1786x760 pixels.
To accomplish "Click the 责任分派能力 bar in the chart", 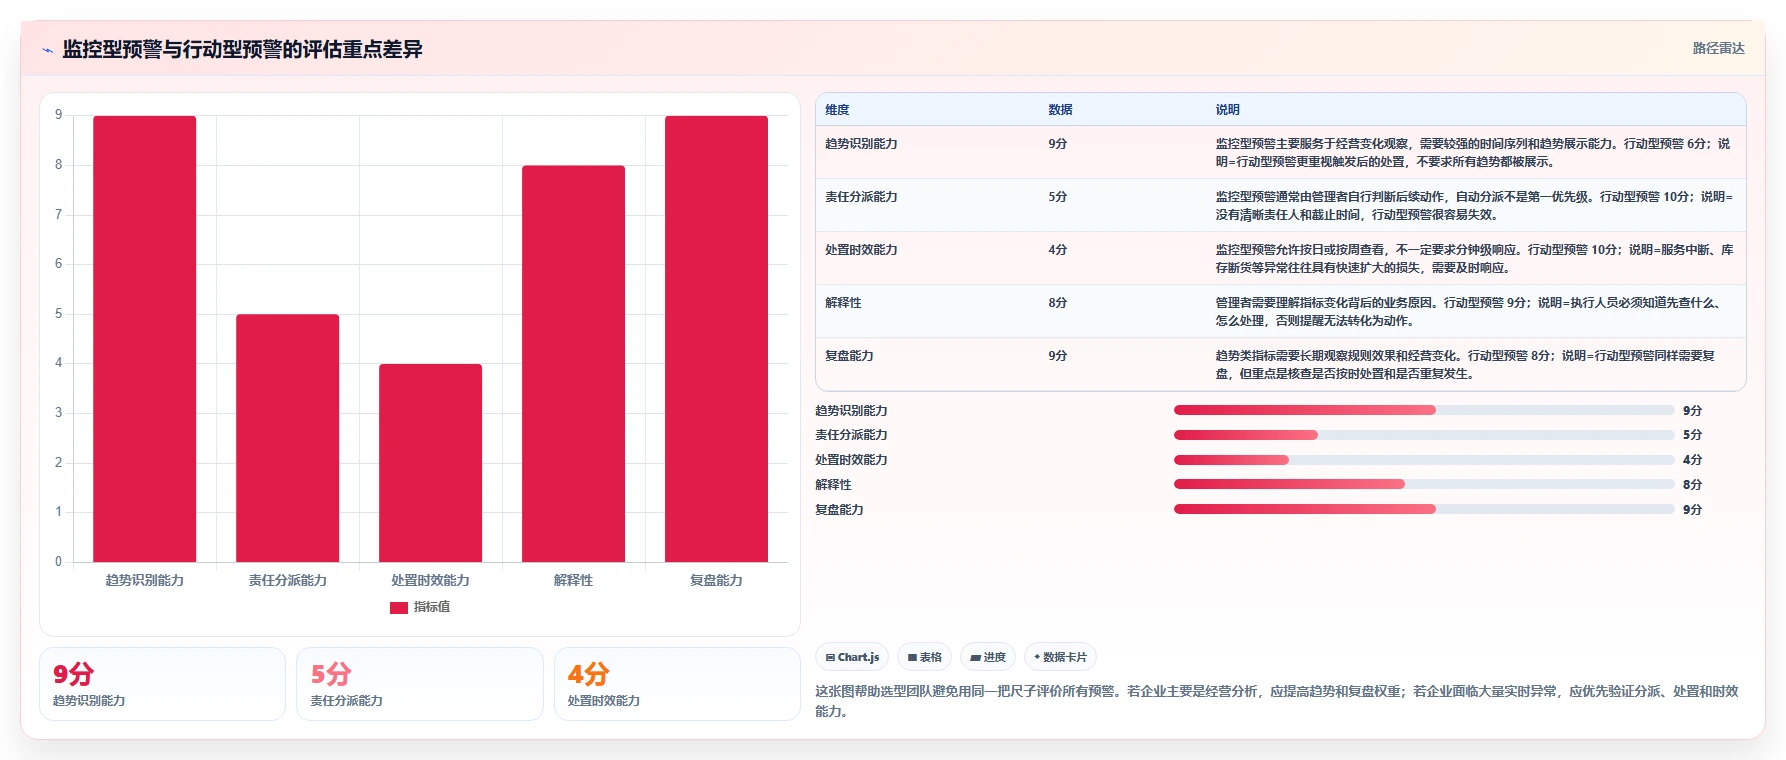I will (x=288, y=438).
